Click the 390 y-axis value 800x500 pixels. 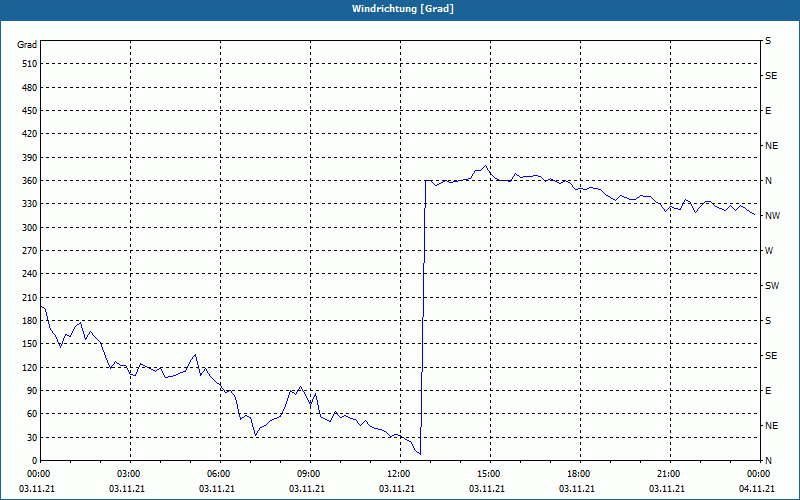pos(30,158)
